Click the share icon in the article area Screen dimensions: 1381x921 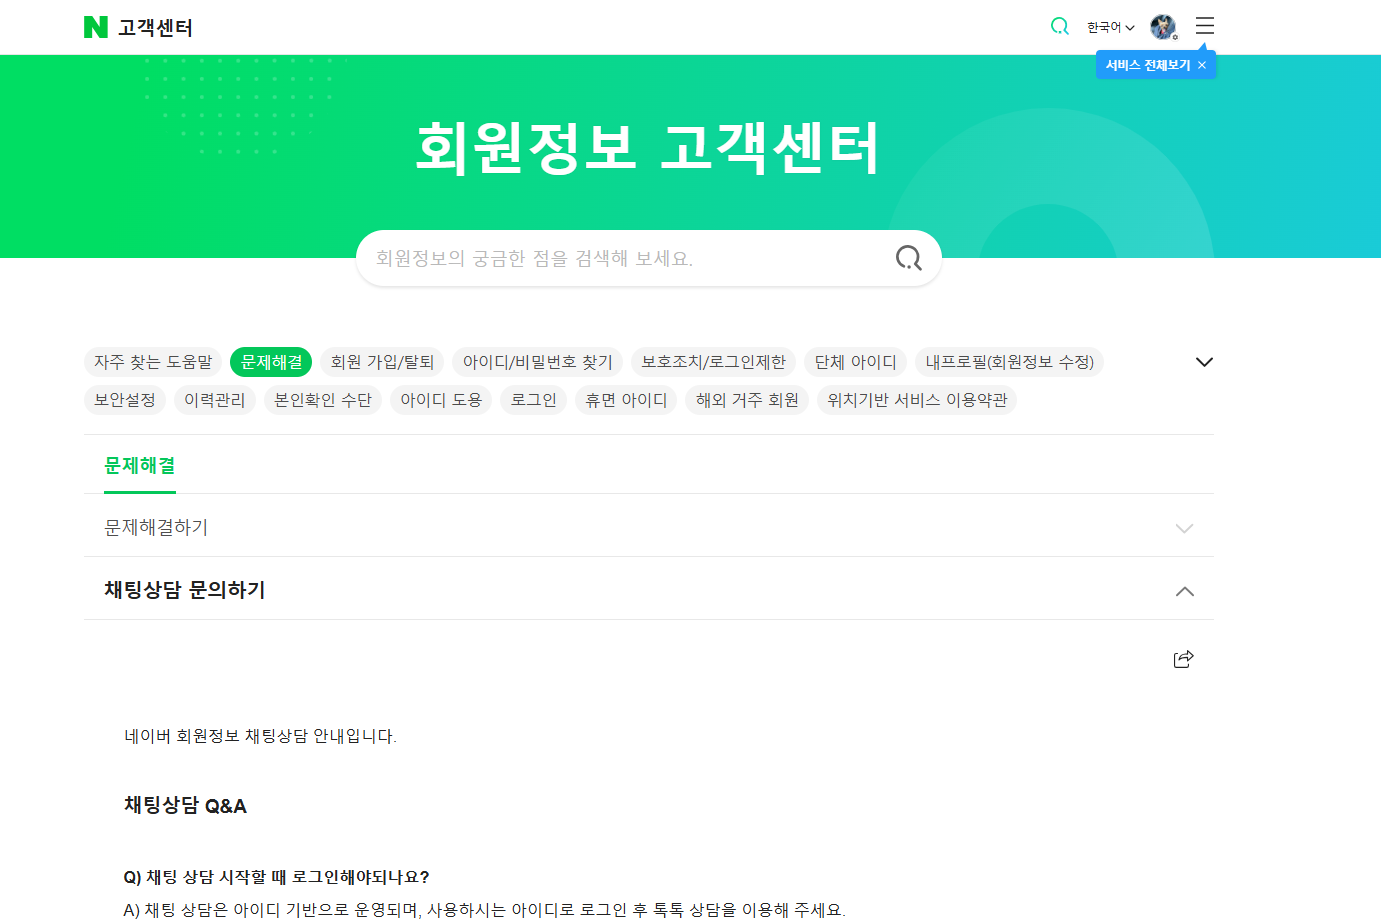1182,658
